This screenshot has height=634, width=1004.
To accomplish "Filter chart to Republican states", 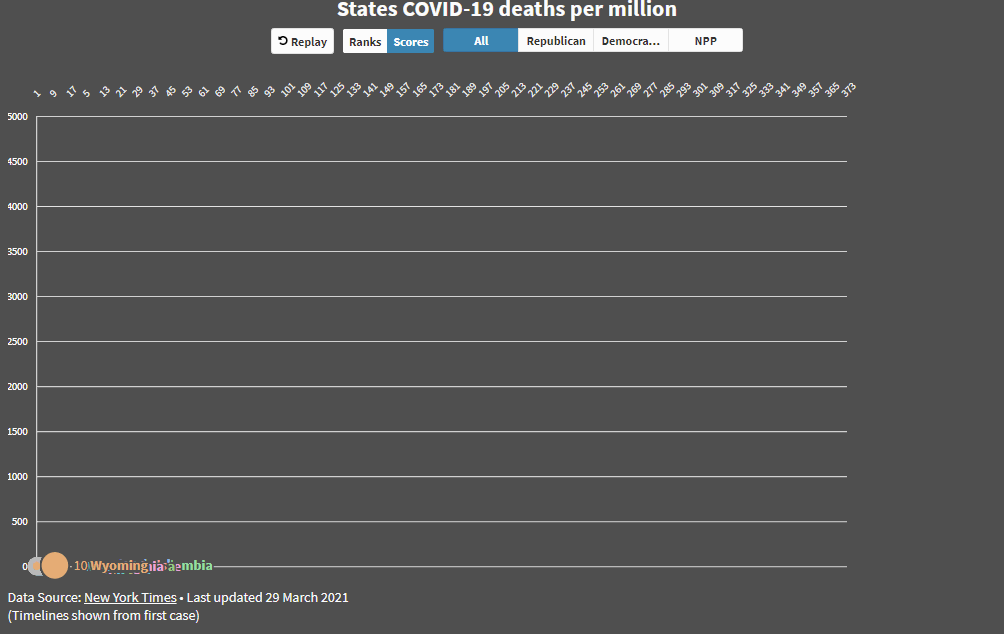I will (556, 40).
